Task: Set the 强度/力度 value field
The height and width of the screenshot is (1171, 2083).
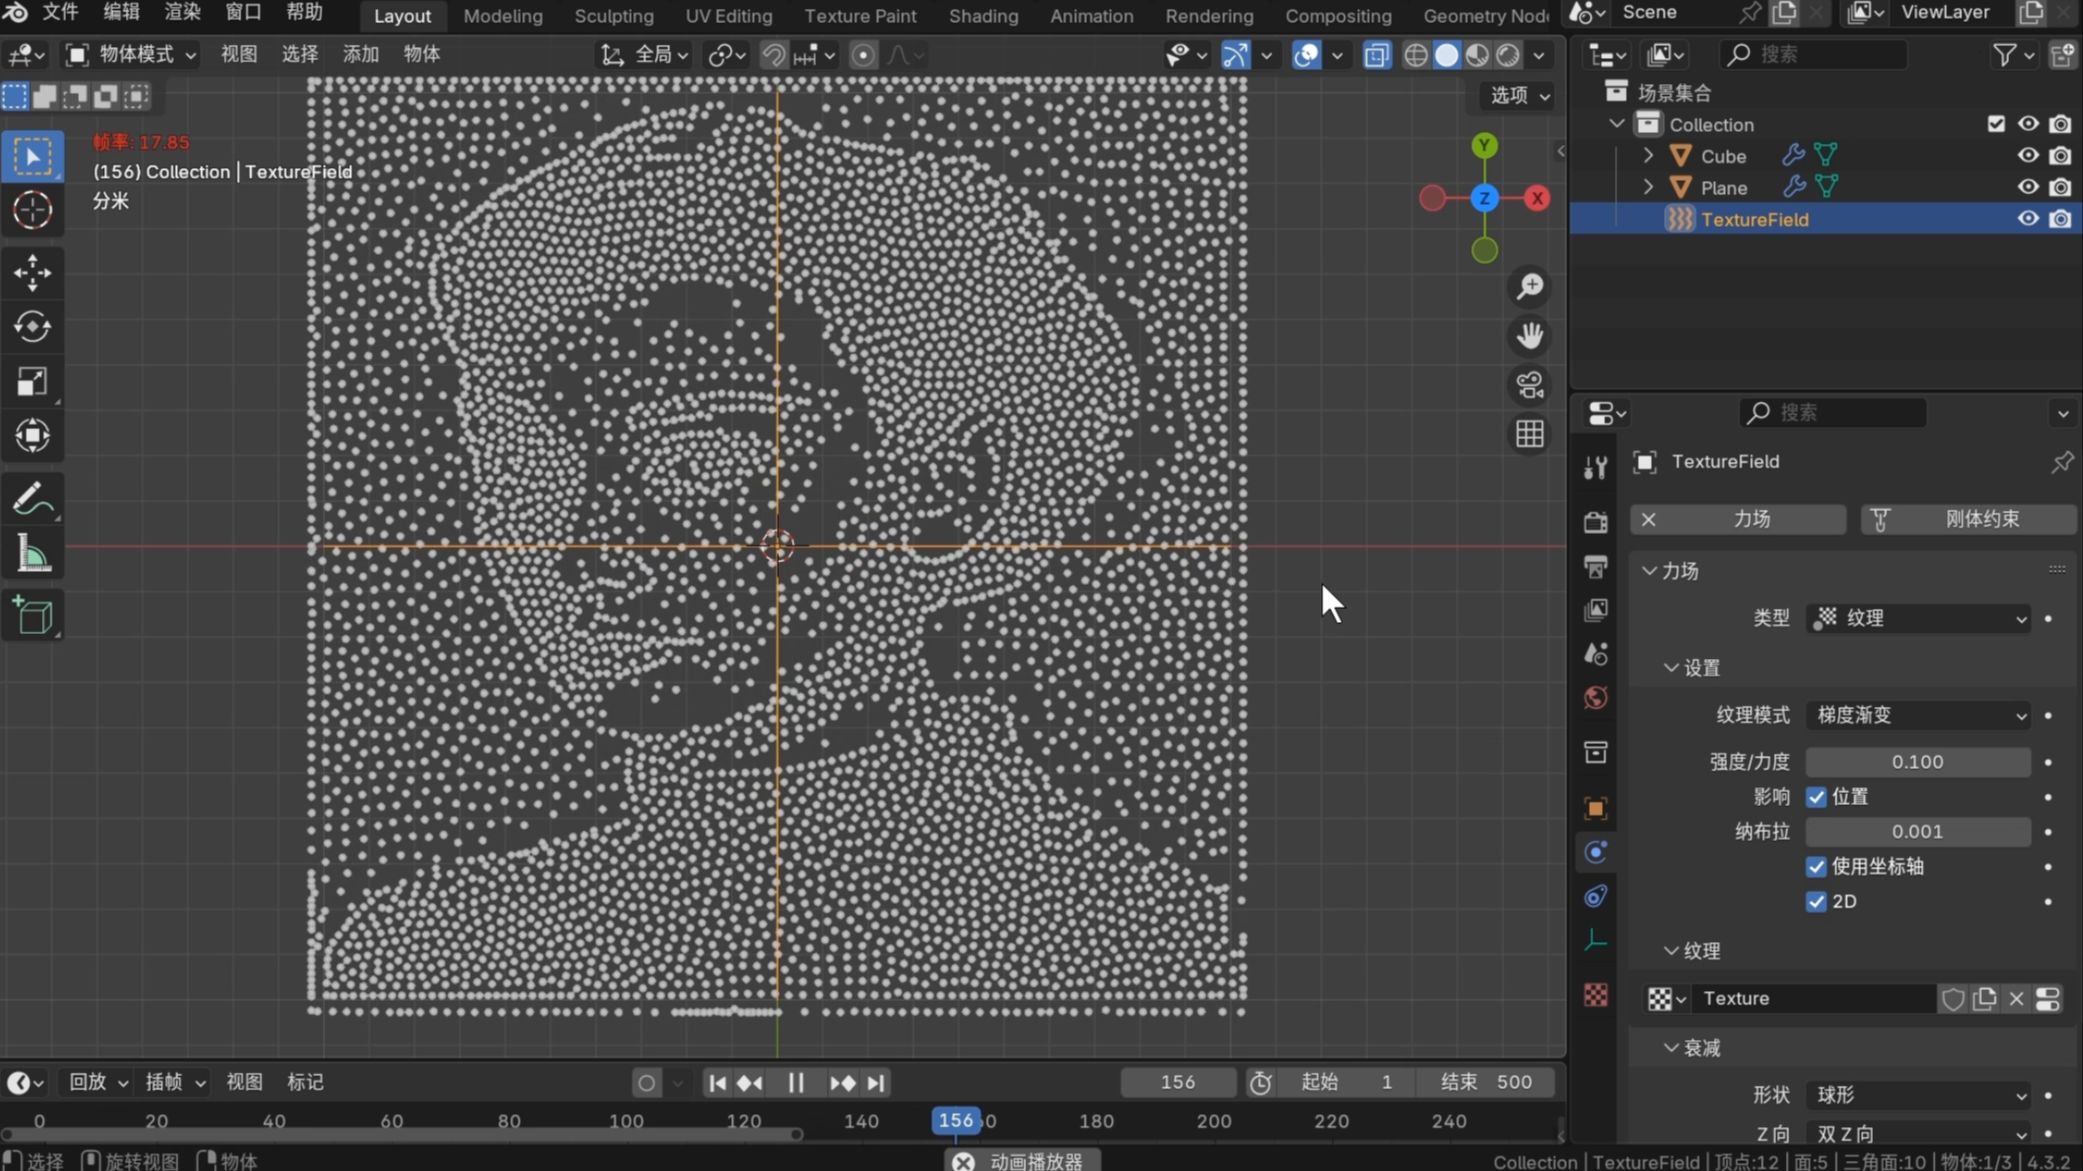Action: point(1915,761)
